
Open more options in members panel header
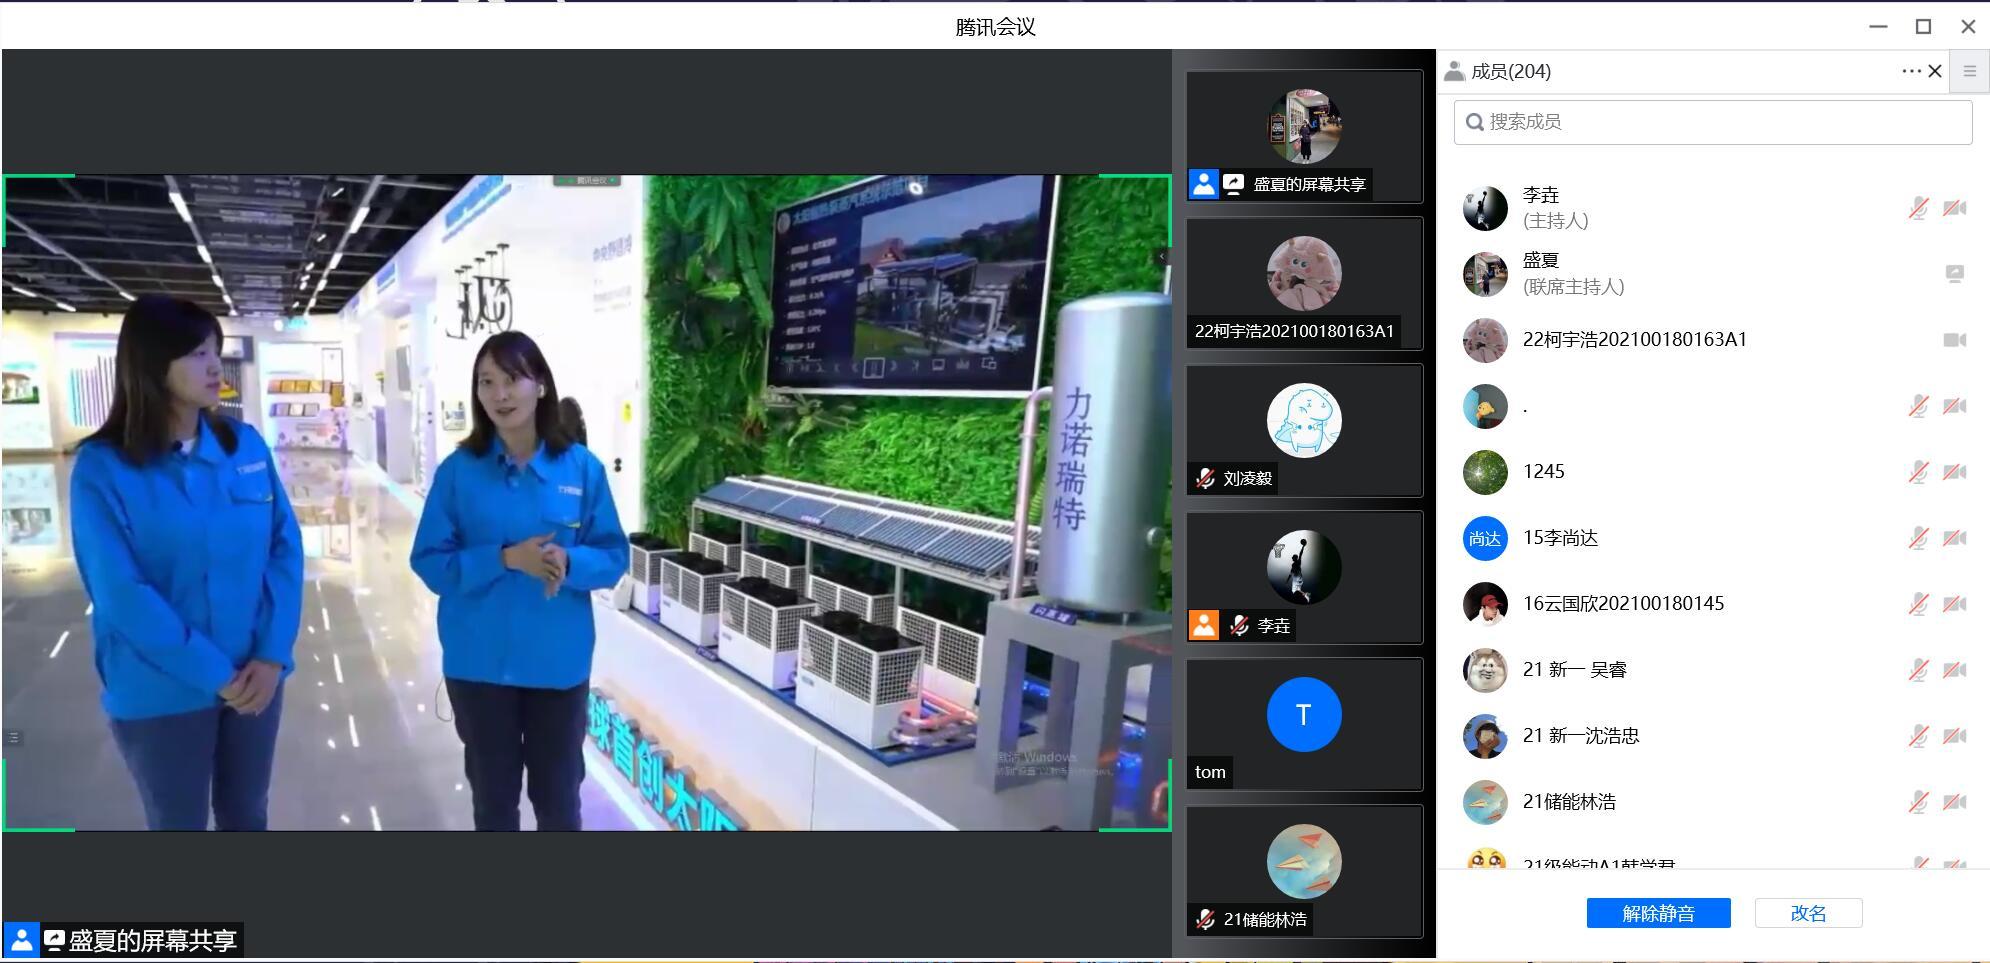(1911, 71)
